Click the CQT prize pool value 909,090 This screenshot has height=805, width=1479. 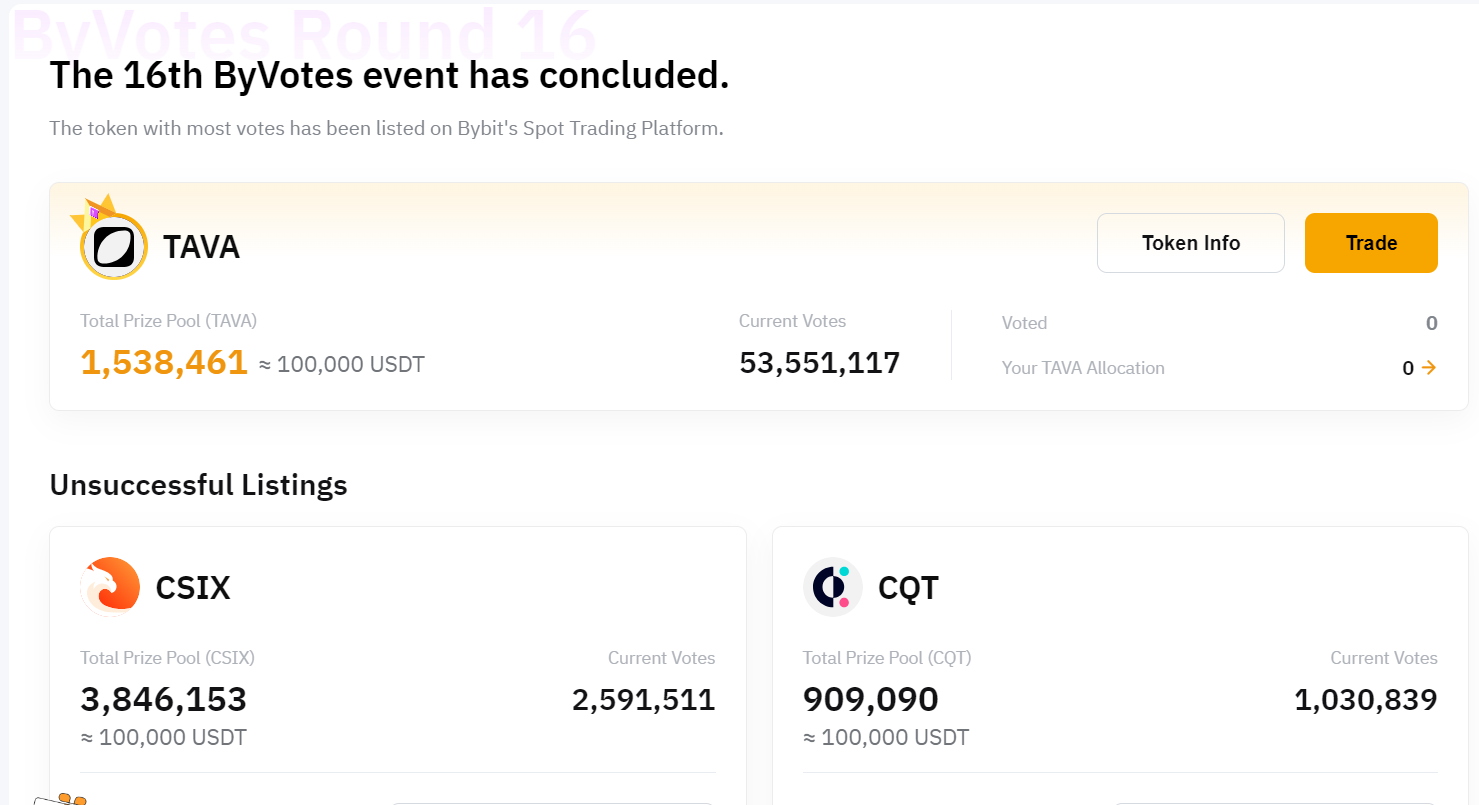870,699
